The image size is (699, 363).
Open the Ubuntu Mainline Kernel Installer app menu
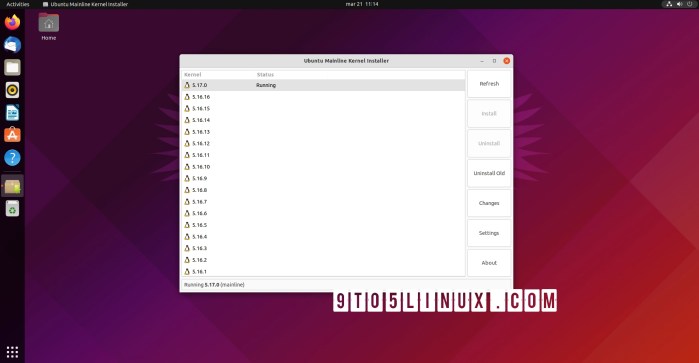pos(85,4)
